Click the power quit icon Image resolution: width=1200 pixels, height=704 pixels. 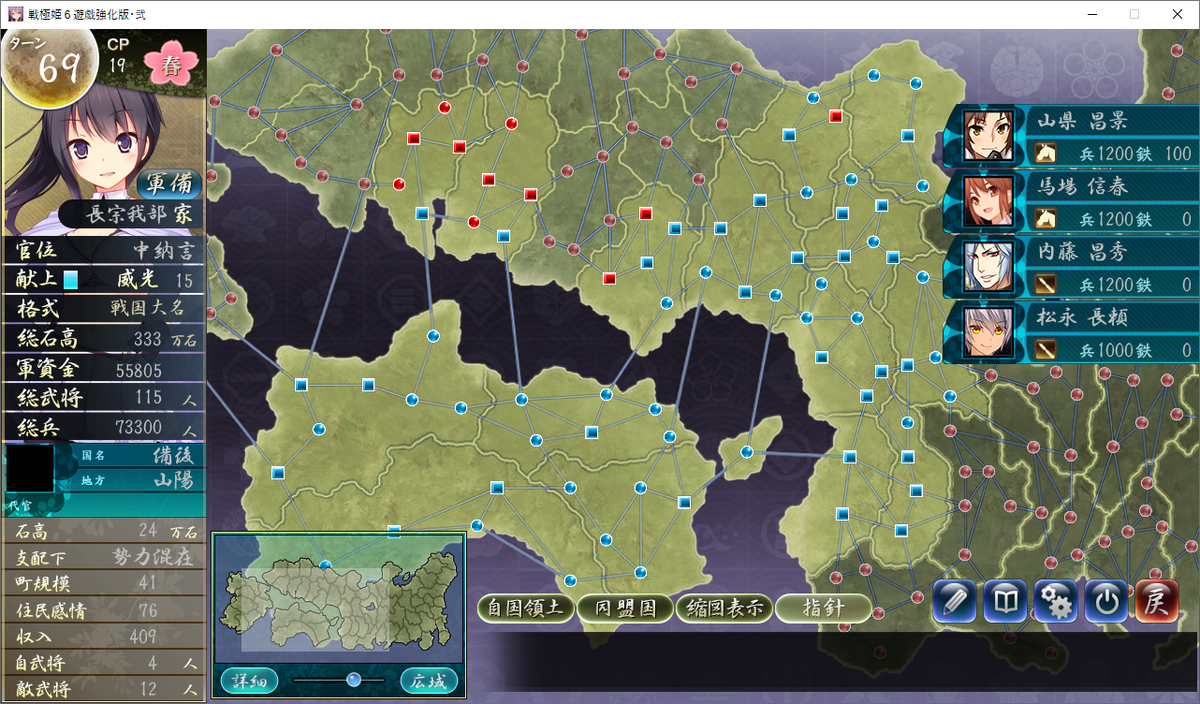pos(1105,601)
